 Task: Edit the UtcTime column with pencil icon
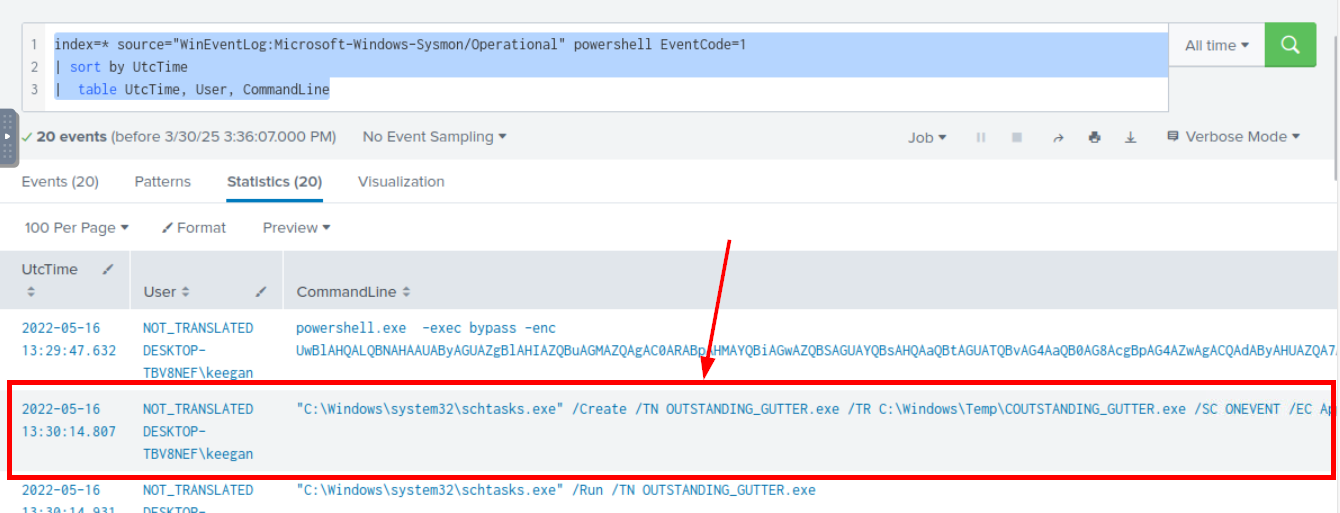click(108, 270)
